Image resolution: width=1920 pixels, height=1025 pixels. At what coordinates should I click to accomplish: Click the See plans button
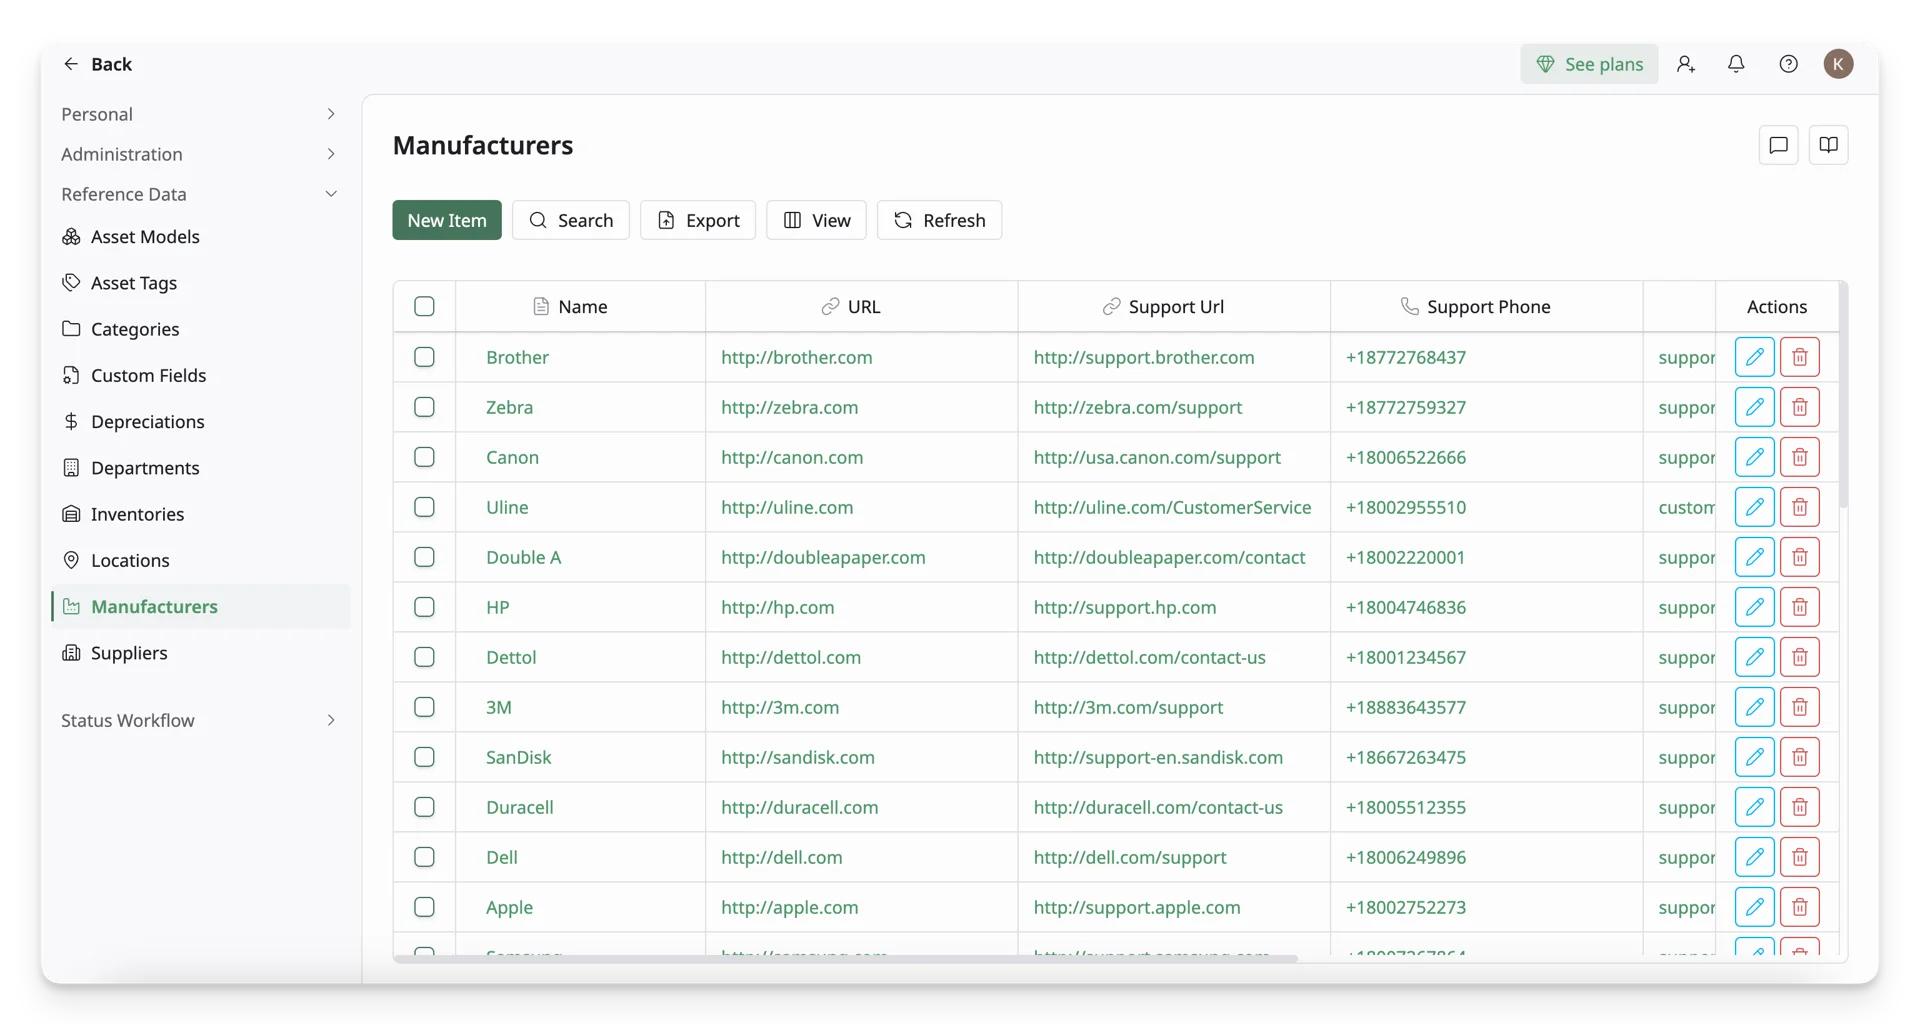coord(1589,64)
